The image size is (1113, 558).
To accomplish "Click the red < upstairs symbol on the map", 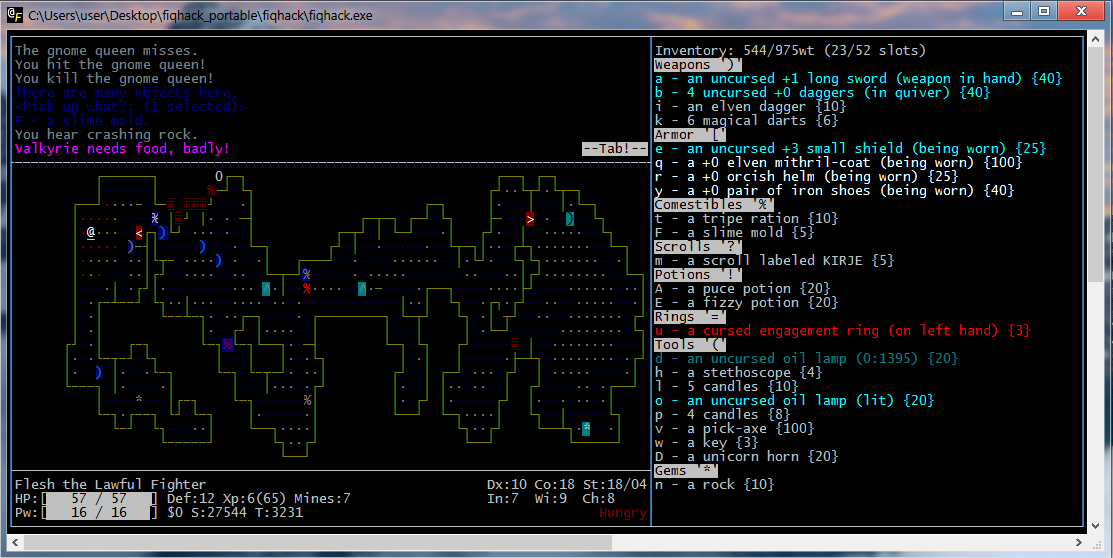I will point(139,233).
